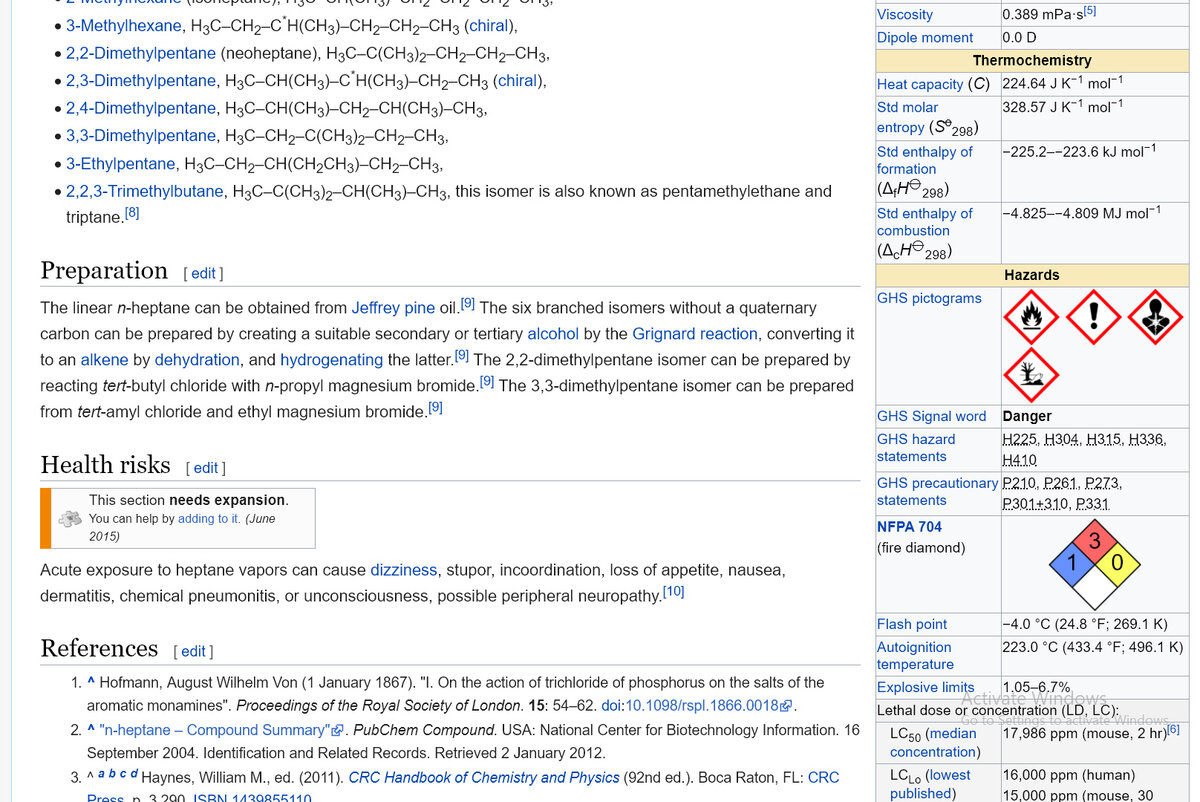Click citation [10] after peripheral neuropathy
The width and height of the screenshot is (1200, 802).
(x=674, y=591)
